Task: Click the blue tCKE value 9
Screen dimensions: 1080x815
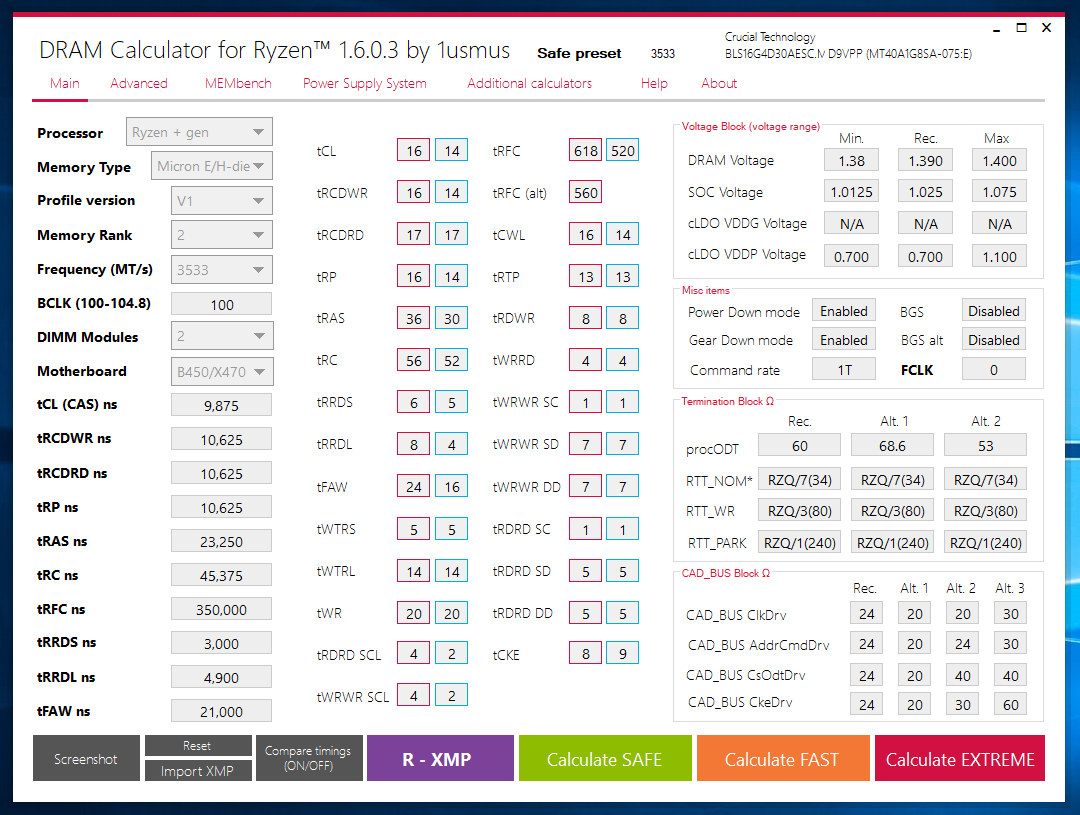Action: click(x=623, y=653)
